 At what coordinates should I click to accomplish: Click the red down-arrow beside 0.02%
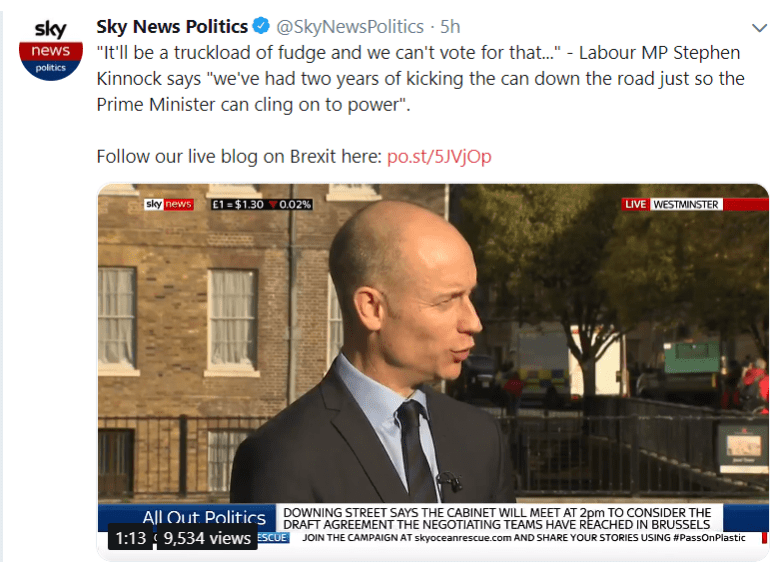(x=272, y=204)
